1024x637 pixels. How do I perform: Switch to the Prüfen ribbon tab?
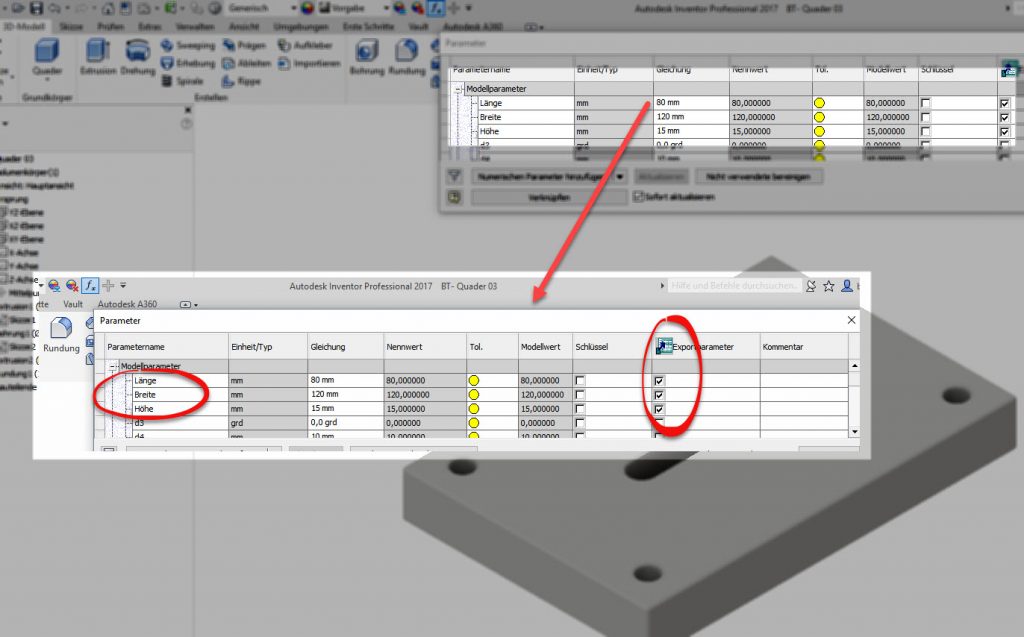110,26
